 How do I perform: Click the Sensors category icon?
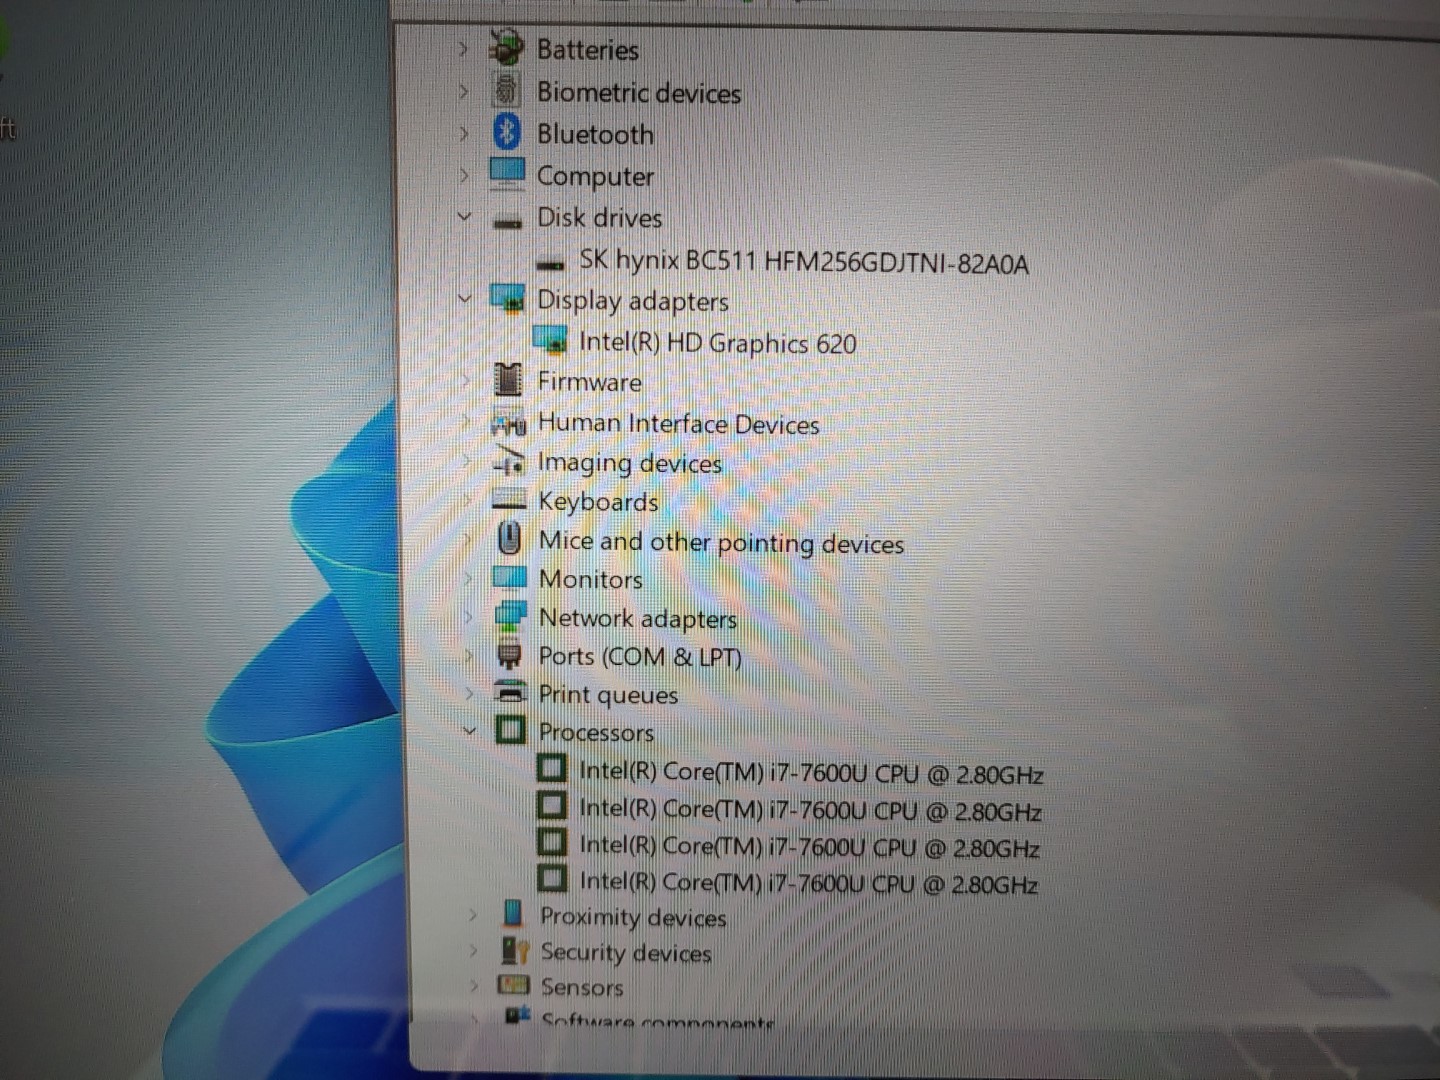tap(513, 985)
